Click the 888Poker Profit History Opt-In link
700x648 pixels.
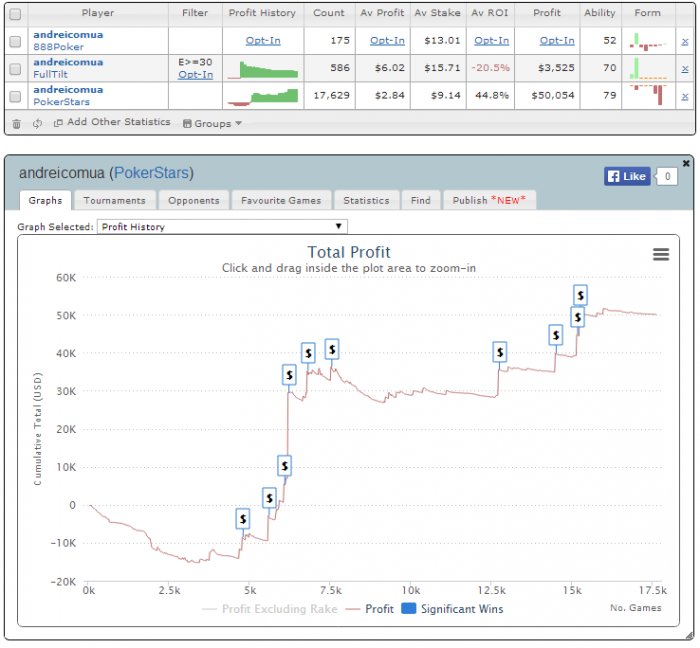[x=263, y=41]
